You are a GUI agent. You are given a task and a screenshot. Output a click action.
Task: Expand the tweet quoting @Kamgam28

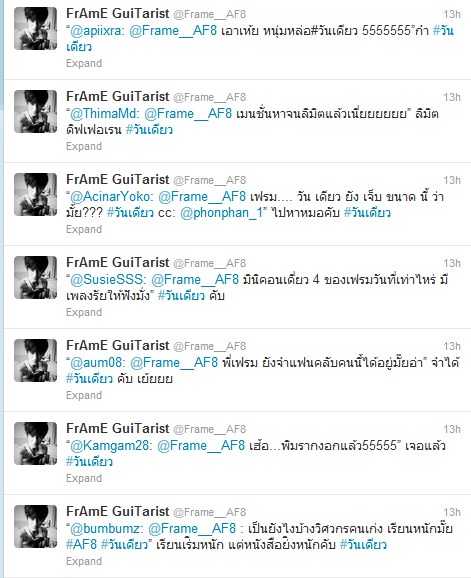pyautogui.click(x=84, y=478)
